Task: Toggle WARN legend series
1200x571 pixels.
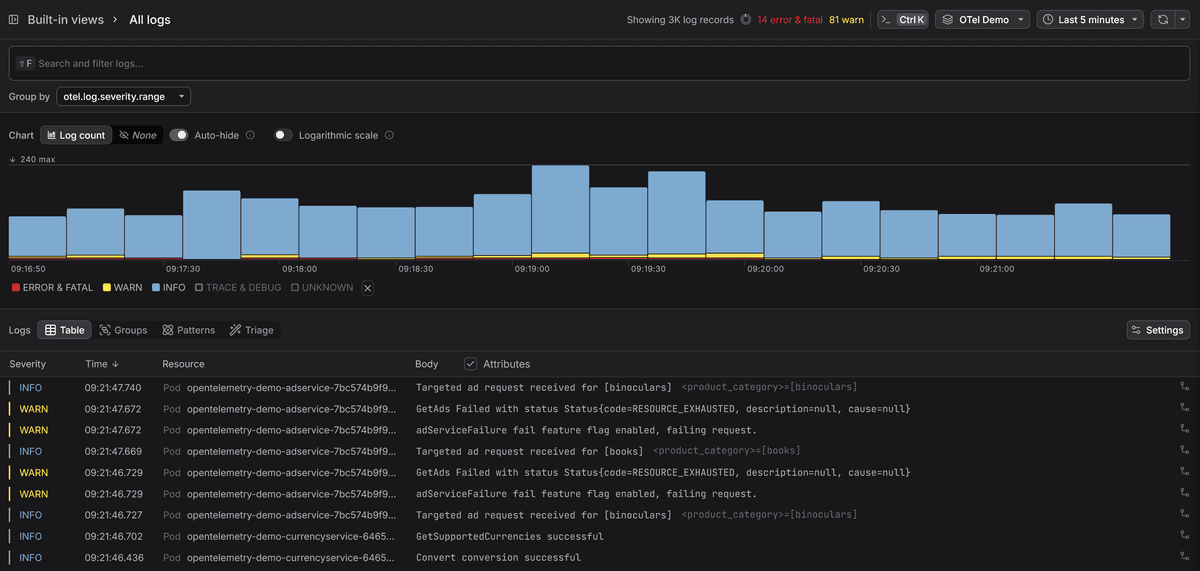Action: 122,288
